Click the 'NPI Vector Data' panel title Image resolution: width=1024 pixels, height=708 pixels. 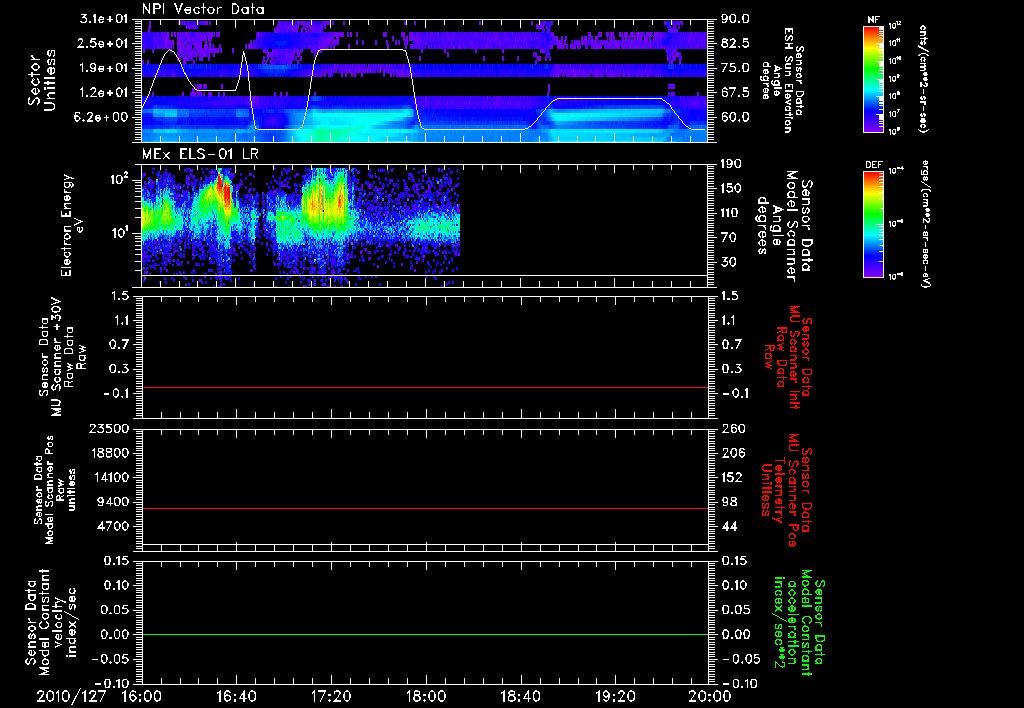[203, 9]
